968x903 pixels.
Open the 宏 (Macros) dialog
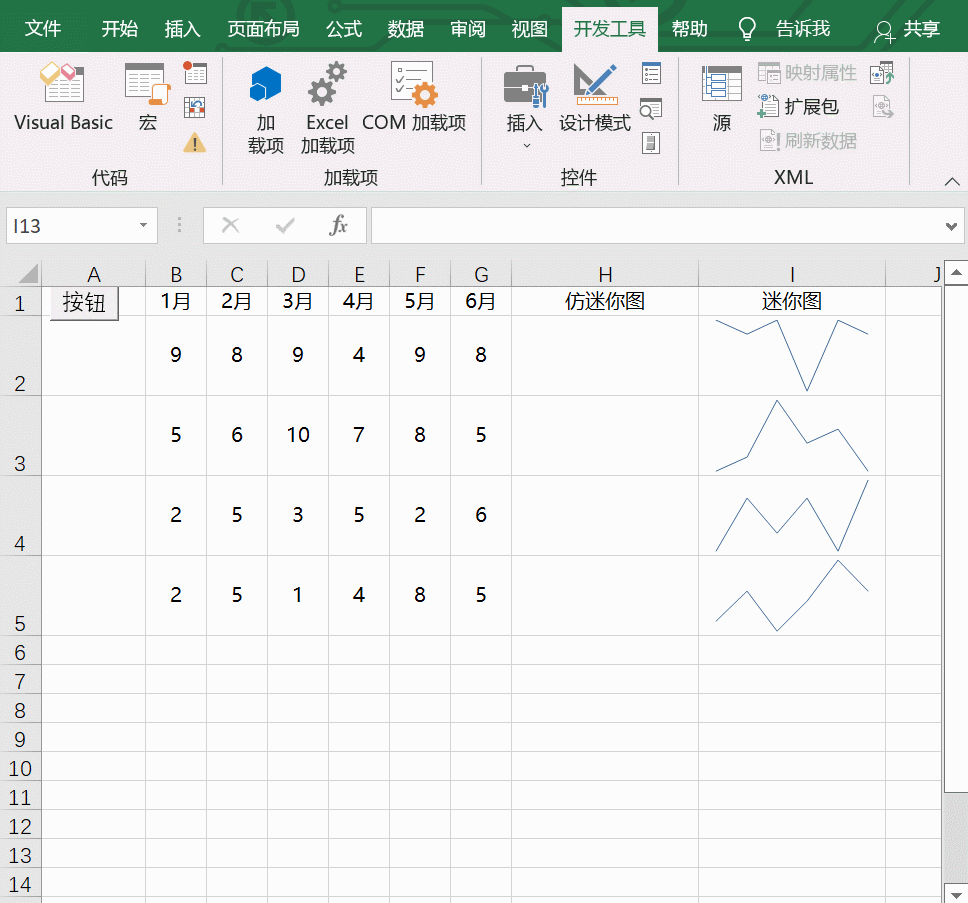(x=148, y=97)
